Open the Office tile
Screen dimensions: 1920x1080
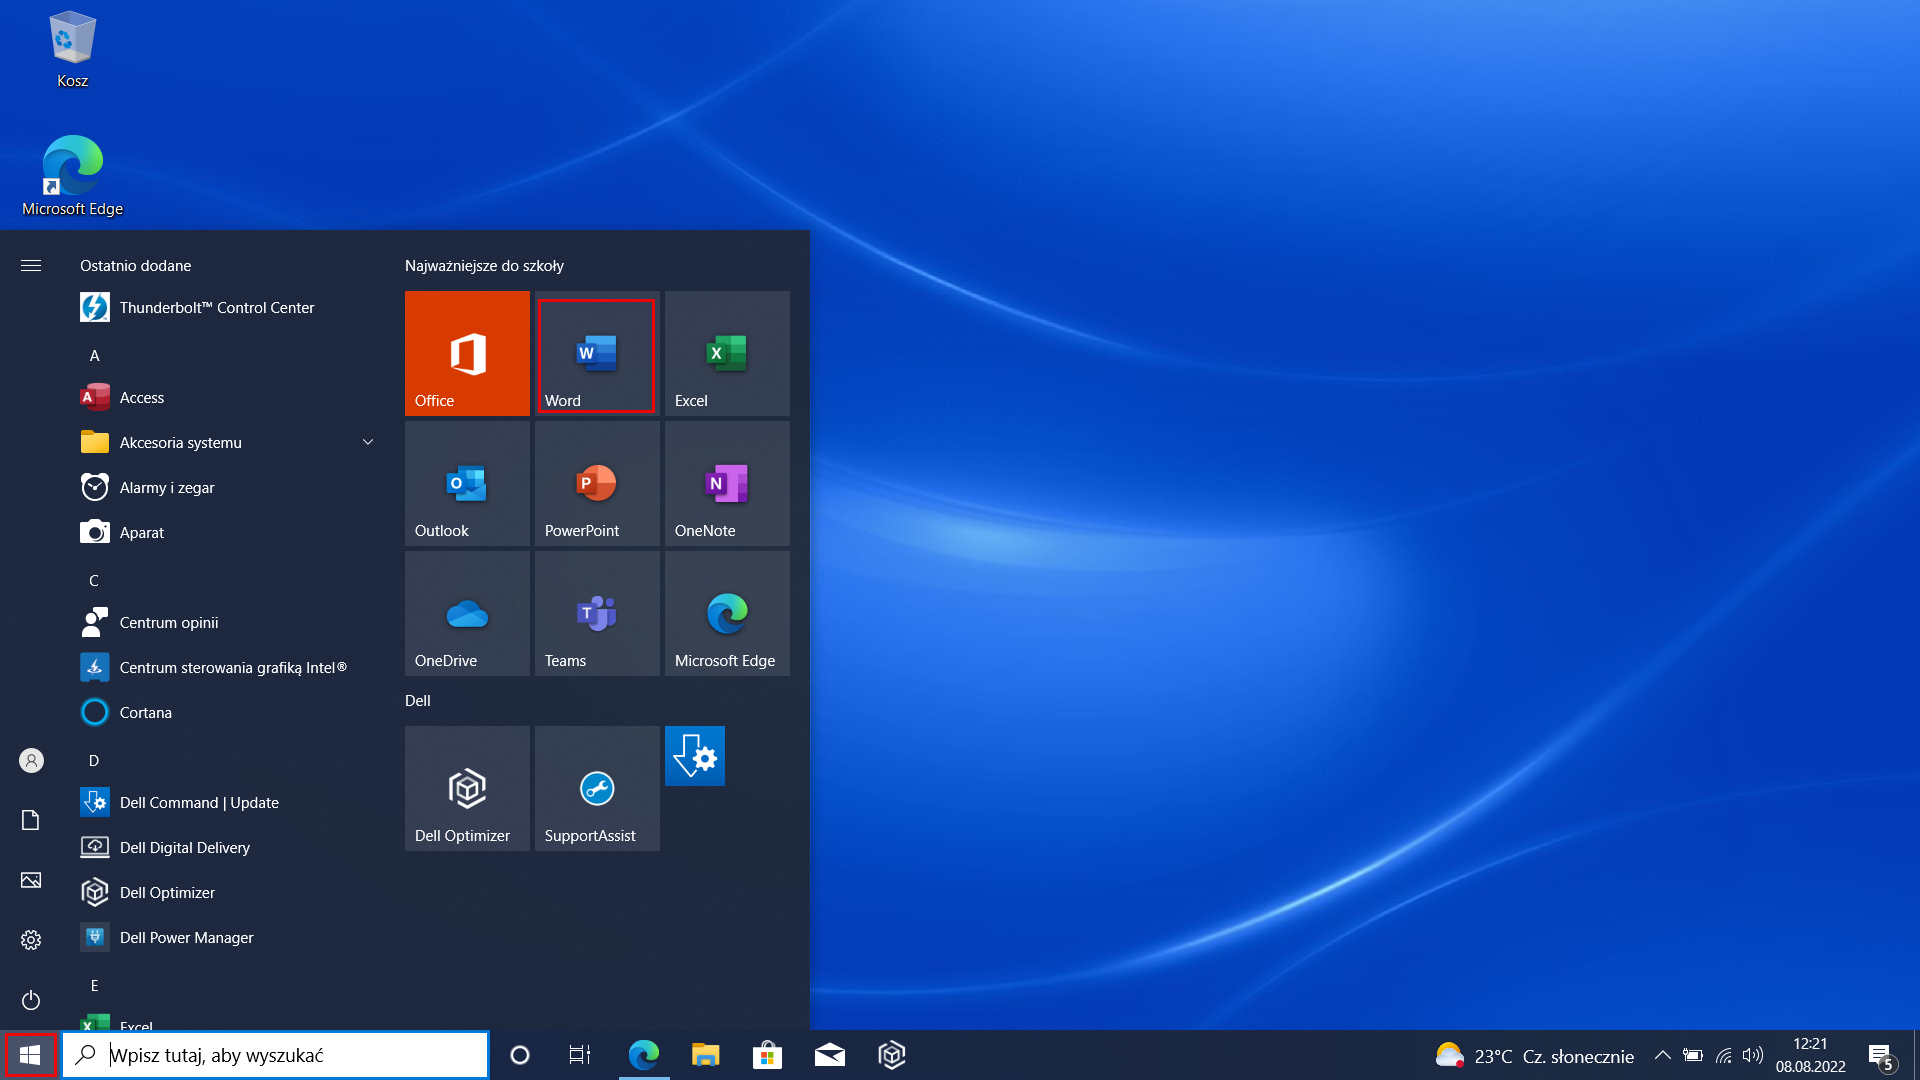pyautogui.click(x=467, y=353)
